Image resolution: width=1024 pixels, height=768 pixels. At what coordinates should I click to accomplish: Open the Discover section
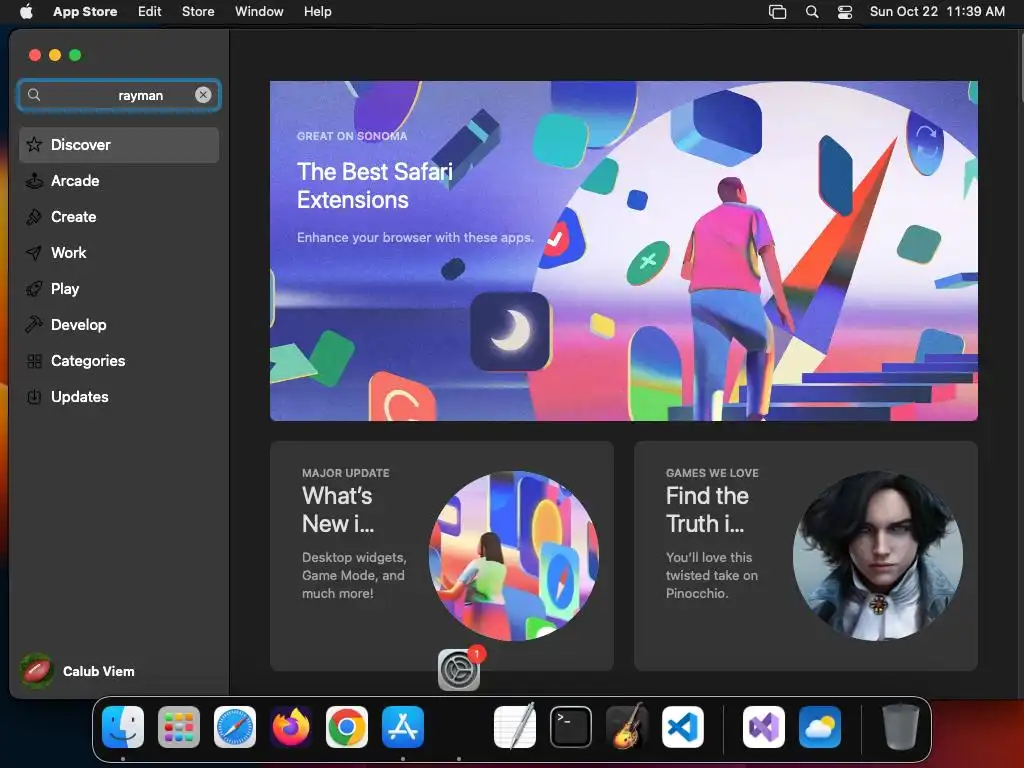(x=119, y=145)
